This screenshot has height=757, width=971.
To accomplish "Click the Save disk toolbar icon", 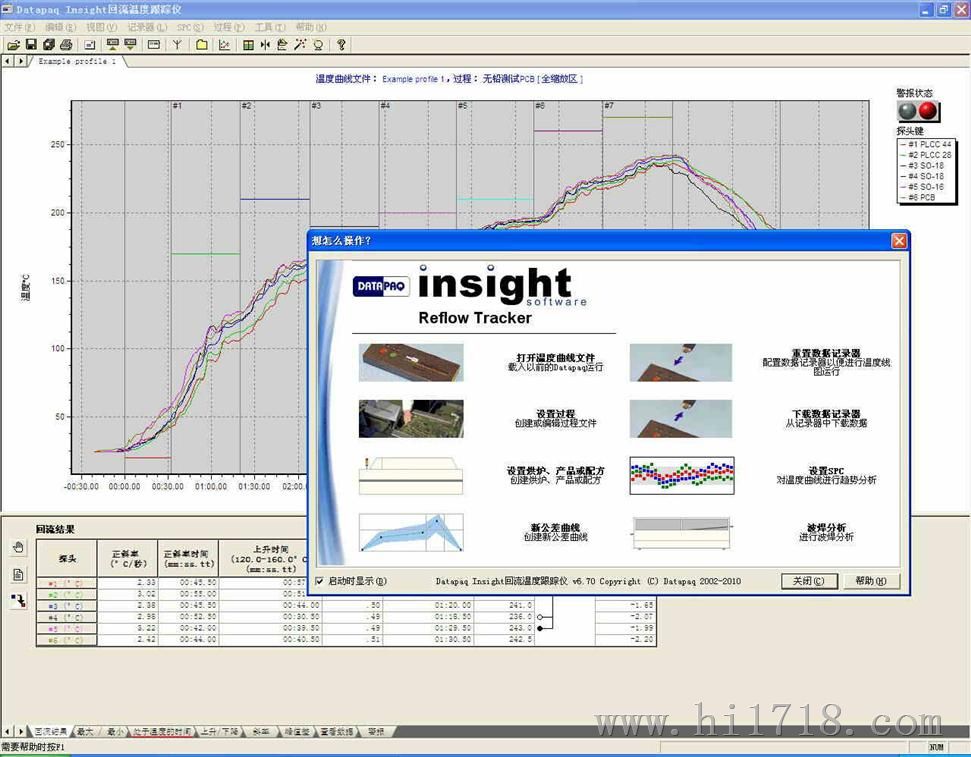I will pos(32,45).
